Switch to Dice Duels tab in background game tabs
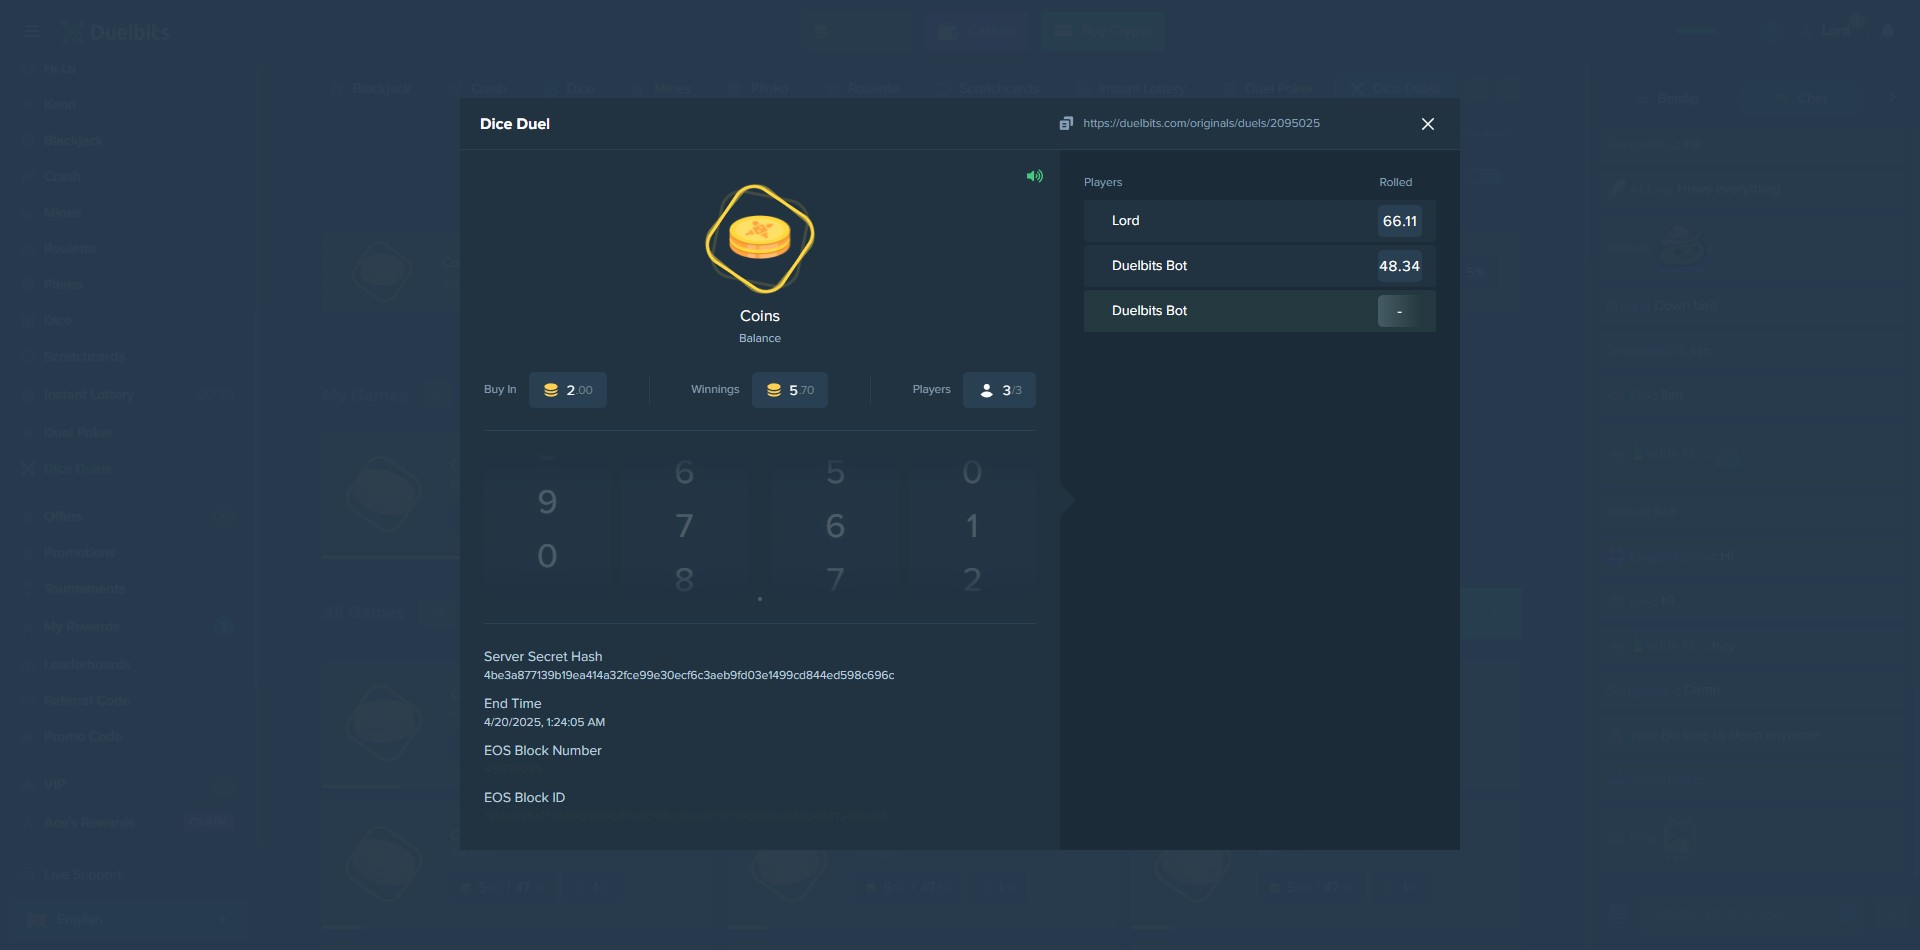1920x950 pixels. coord(1396,89)
